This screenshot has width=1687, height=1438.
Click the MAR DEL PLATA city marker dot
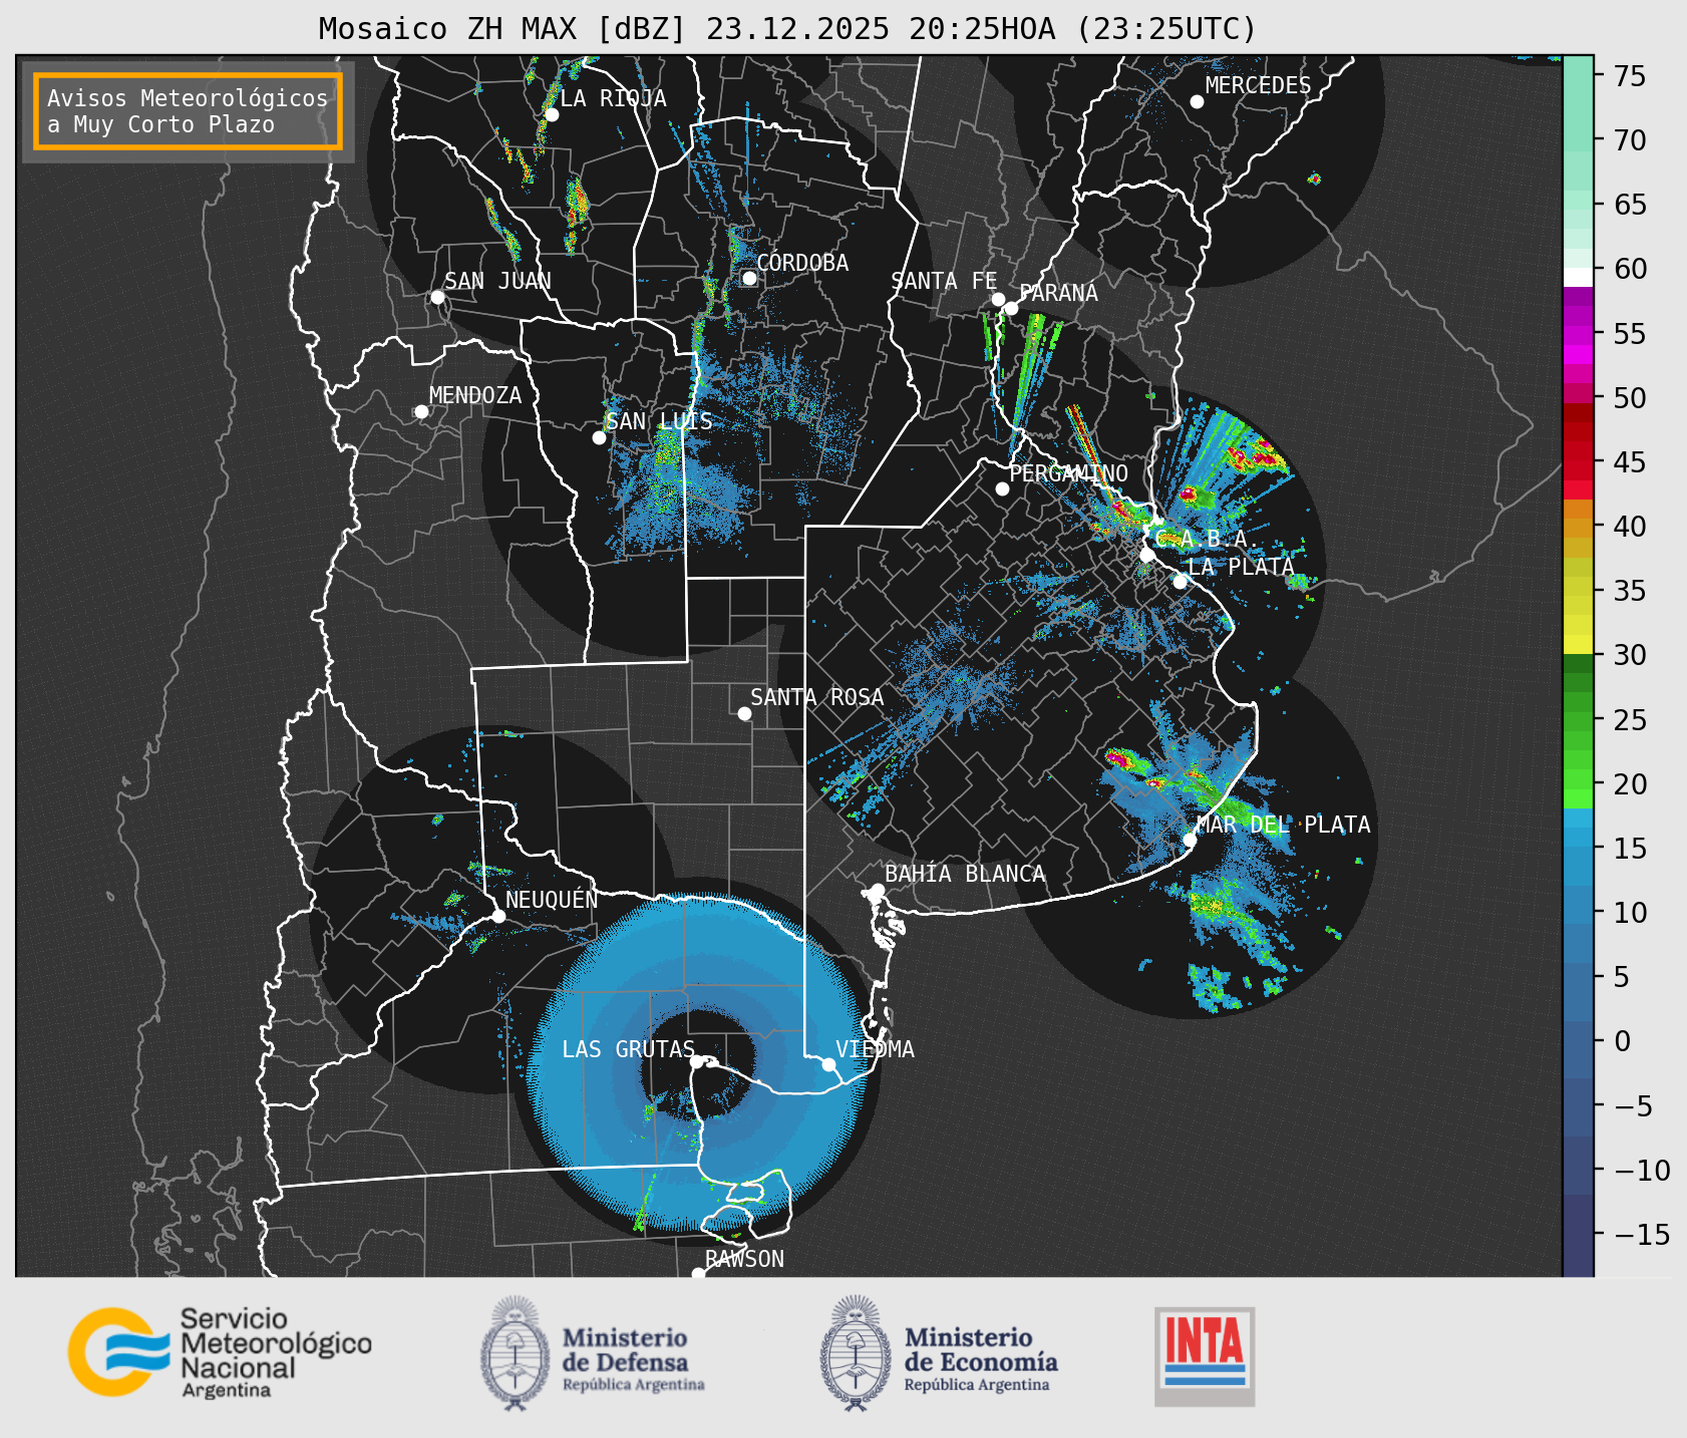click(1189, 839)
